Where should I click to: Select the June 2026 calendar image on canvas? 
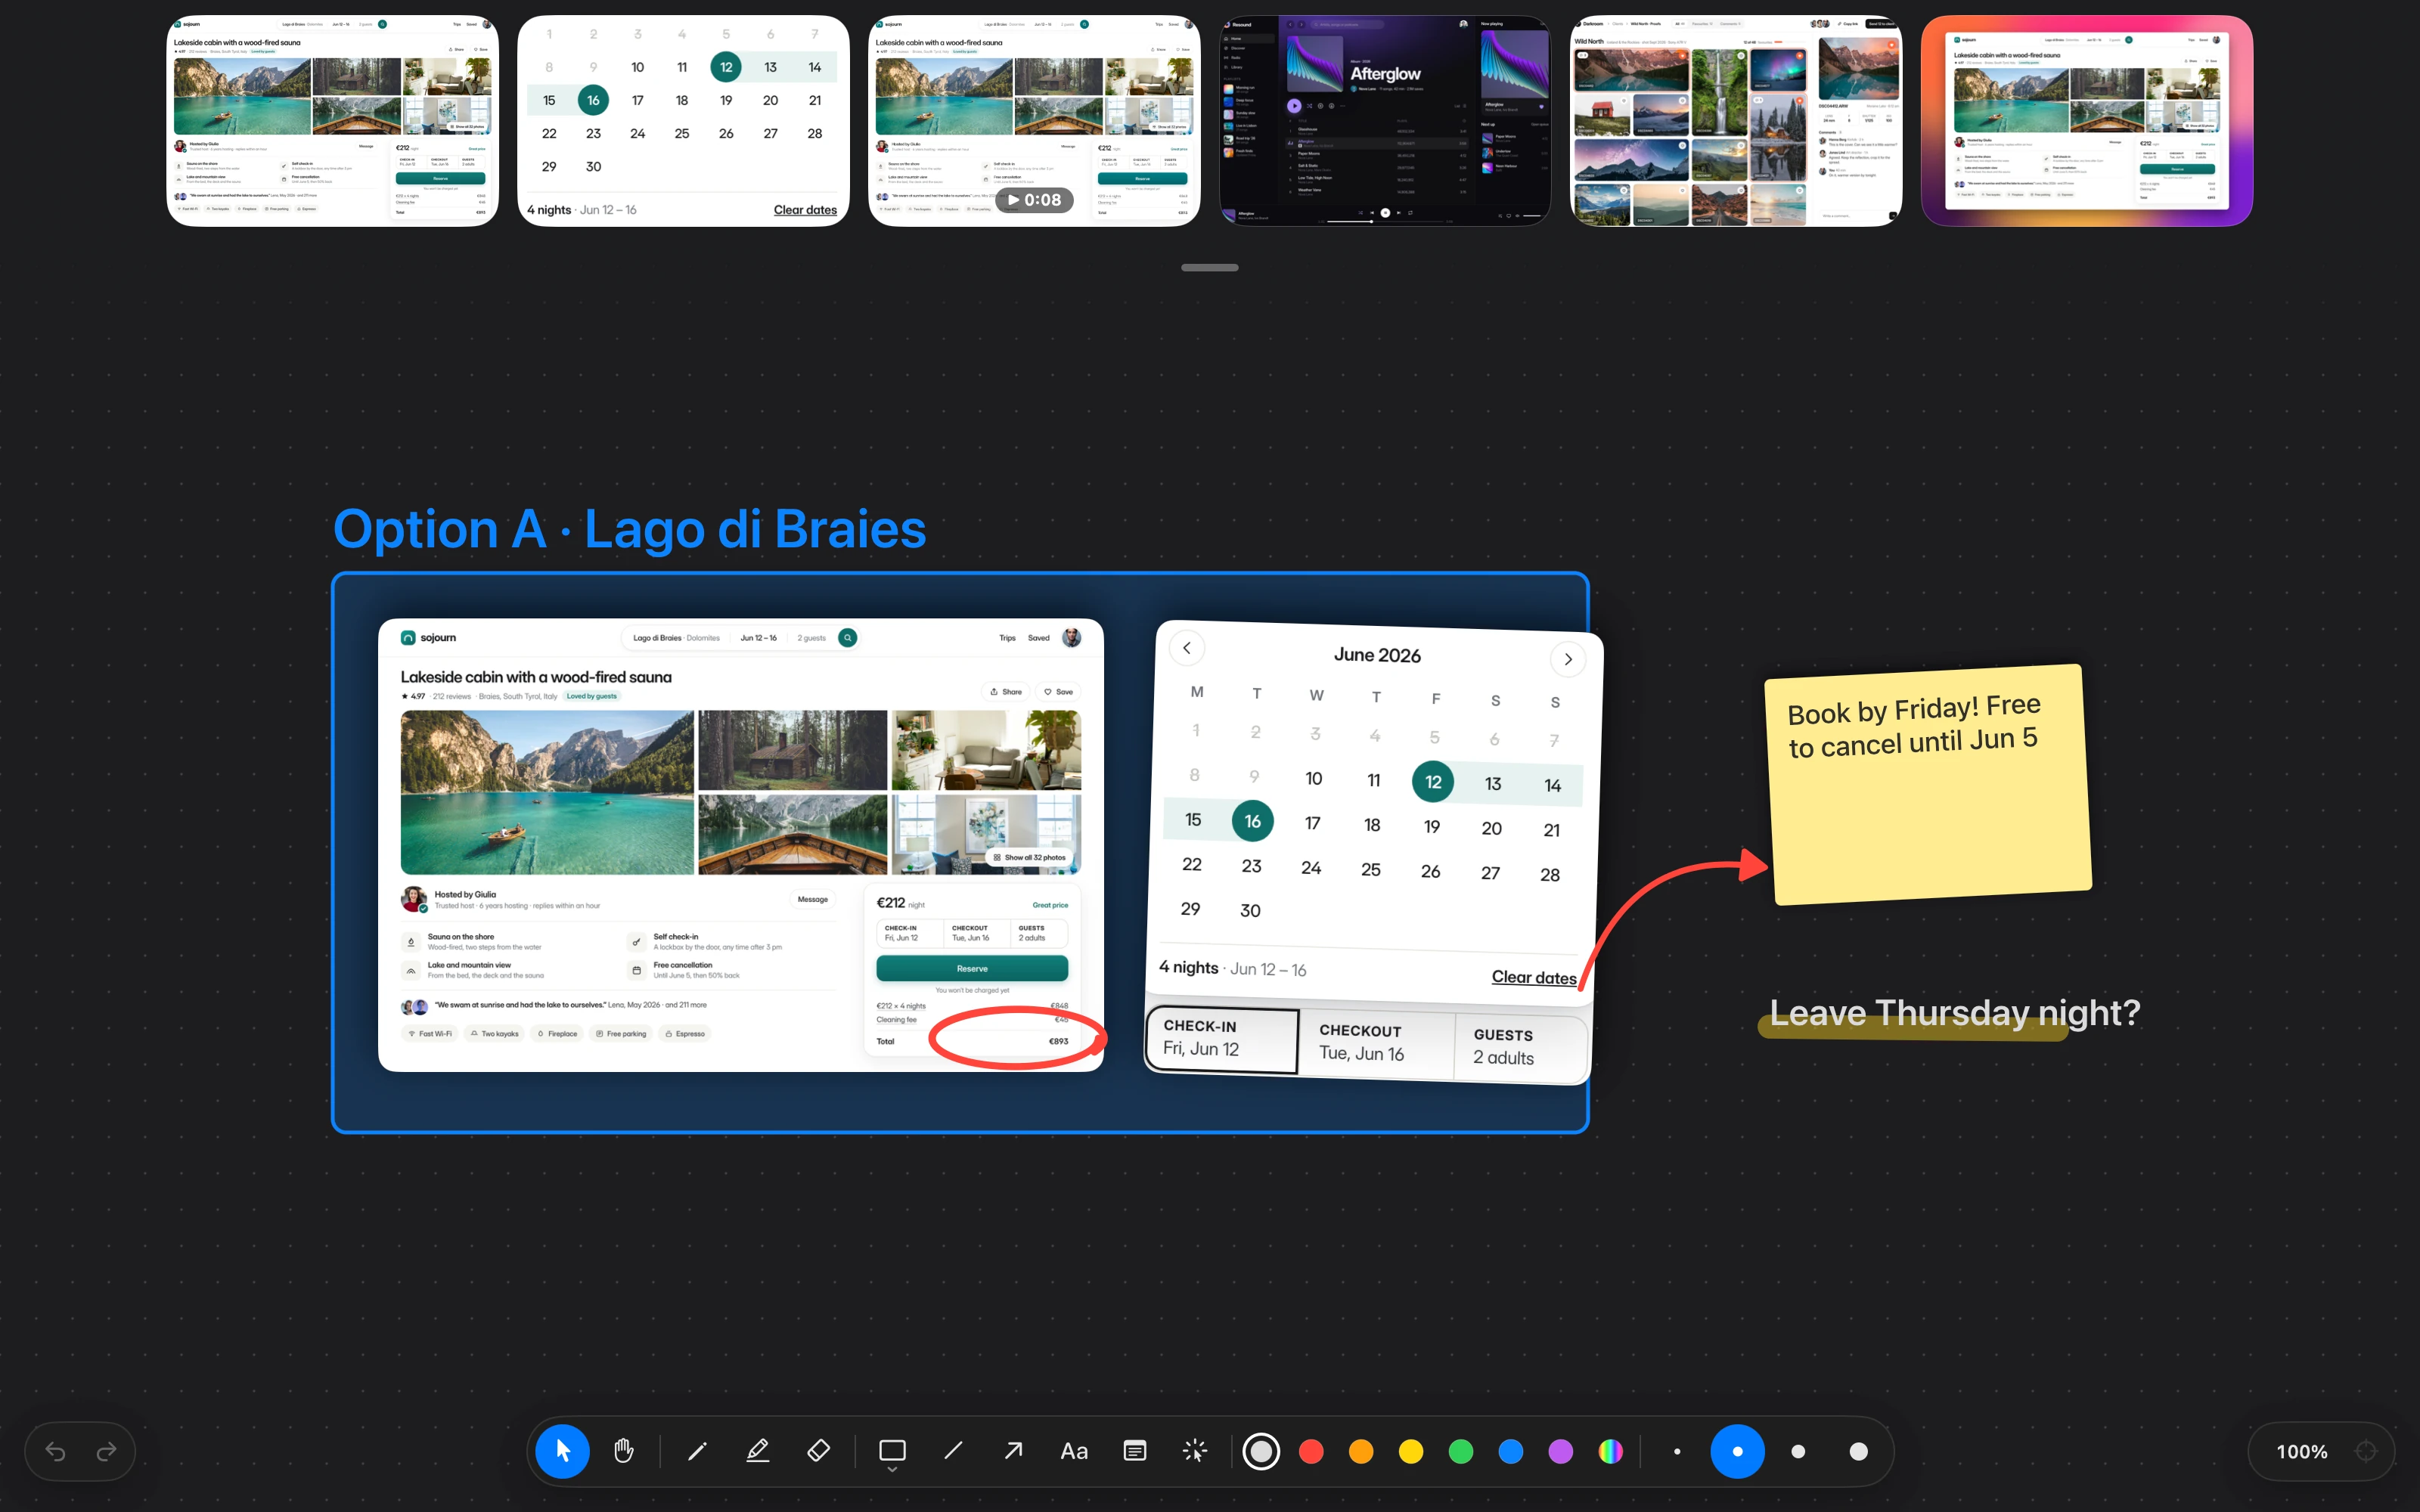point(1374,852)
